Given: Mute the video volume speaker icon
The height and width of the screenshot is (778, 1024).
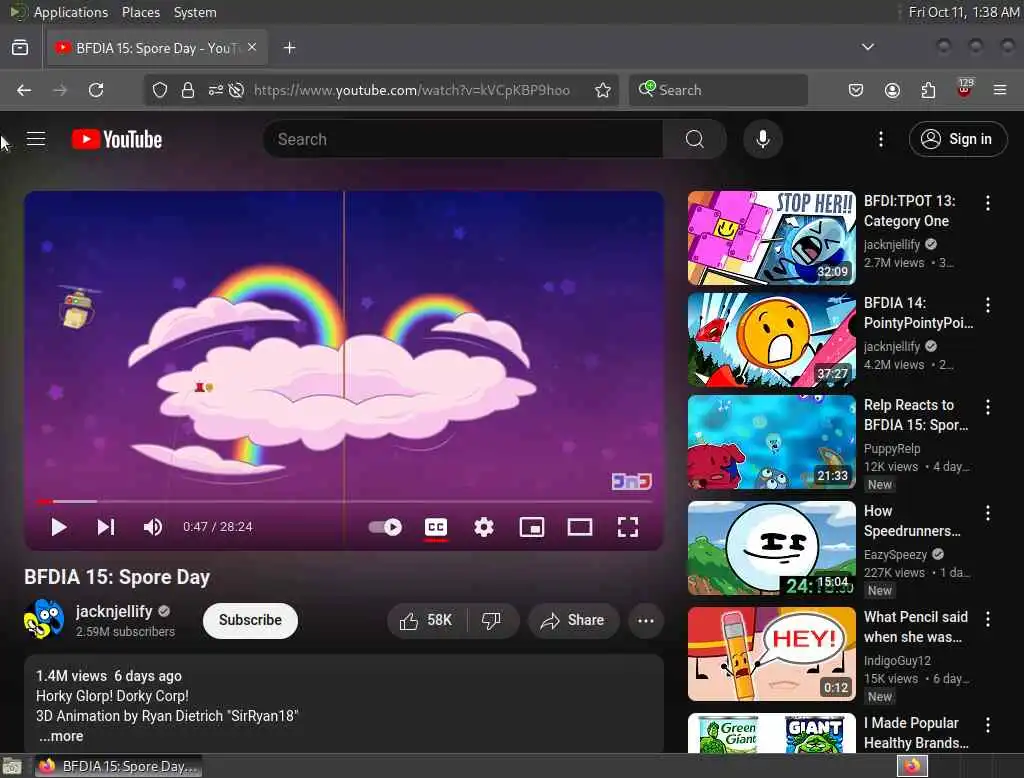Looking at the screenshot, I should pos(153,527).
